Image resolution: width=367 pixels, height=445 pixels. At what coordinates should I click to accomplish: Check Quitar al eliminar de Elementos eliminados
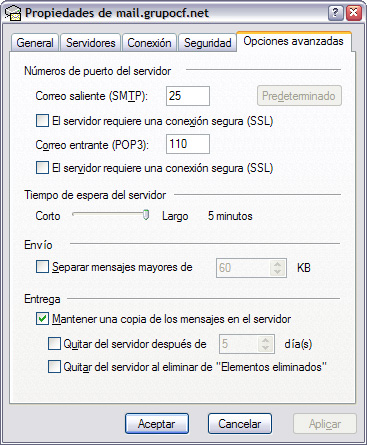pyautogui.click(x=54, y=367)
